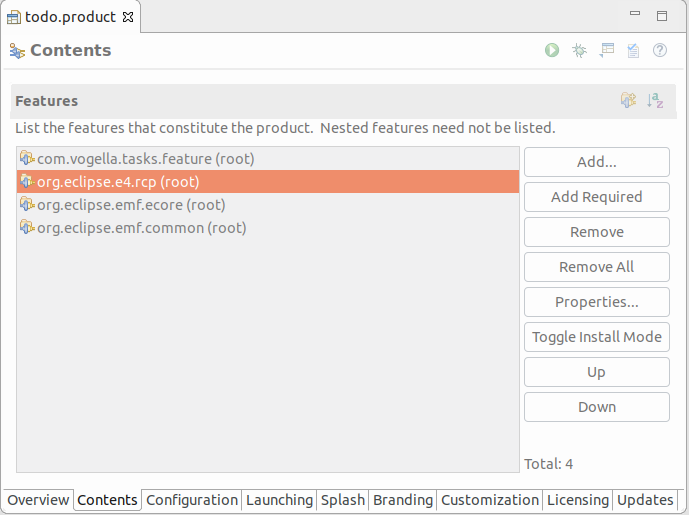Launch the Eclipse application with green run icon
689x515 pixels.
pyautogui.click(x=552, y=50)
